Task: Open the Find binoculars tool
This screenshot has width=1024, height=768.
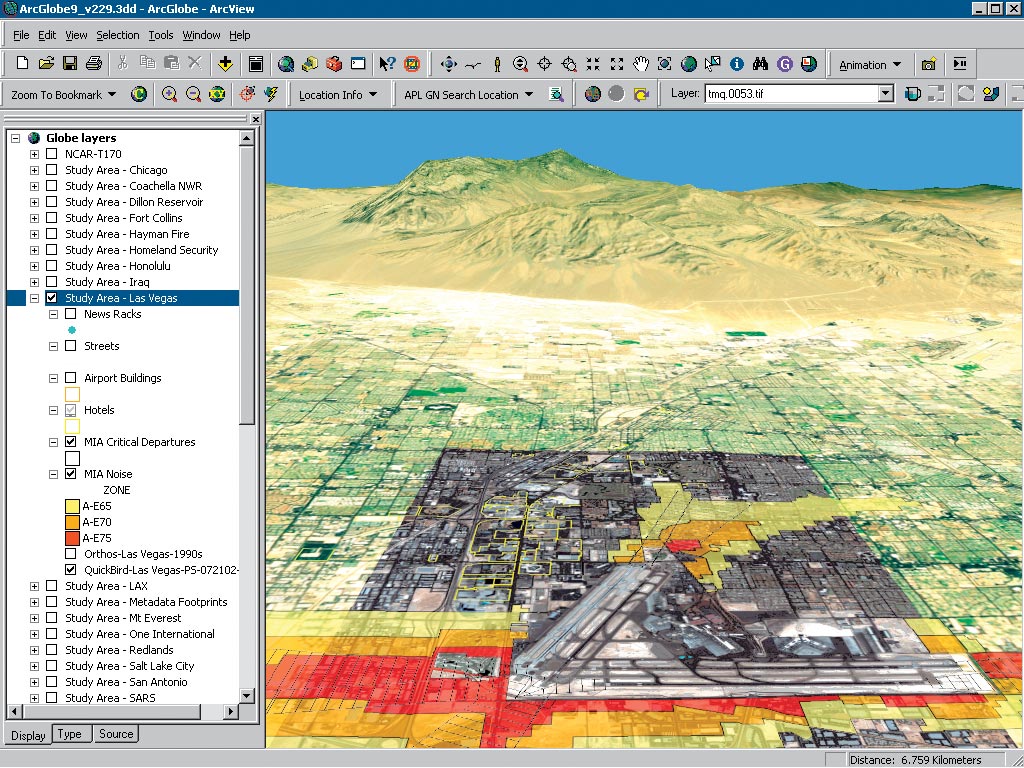Action: pyautogui.click(x=761, y=64)
